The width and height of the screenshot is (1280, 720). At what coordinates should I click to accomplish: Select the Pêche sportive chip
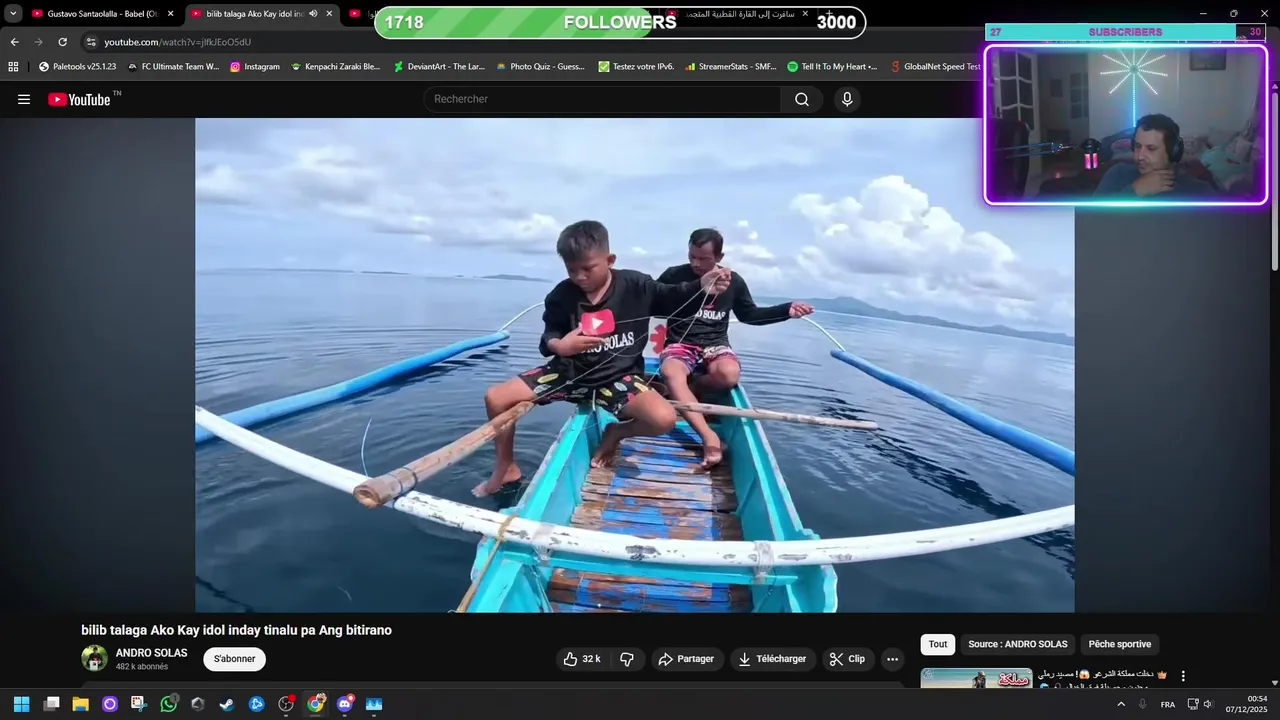pos(1120,644)
